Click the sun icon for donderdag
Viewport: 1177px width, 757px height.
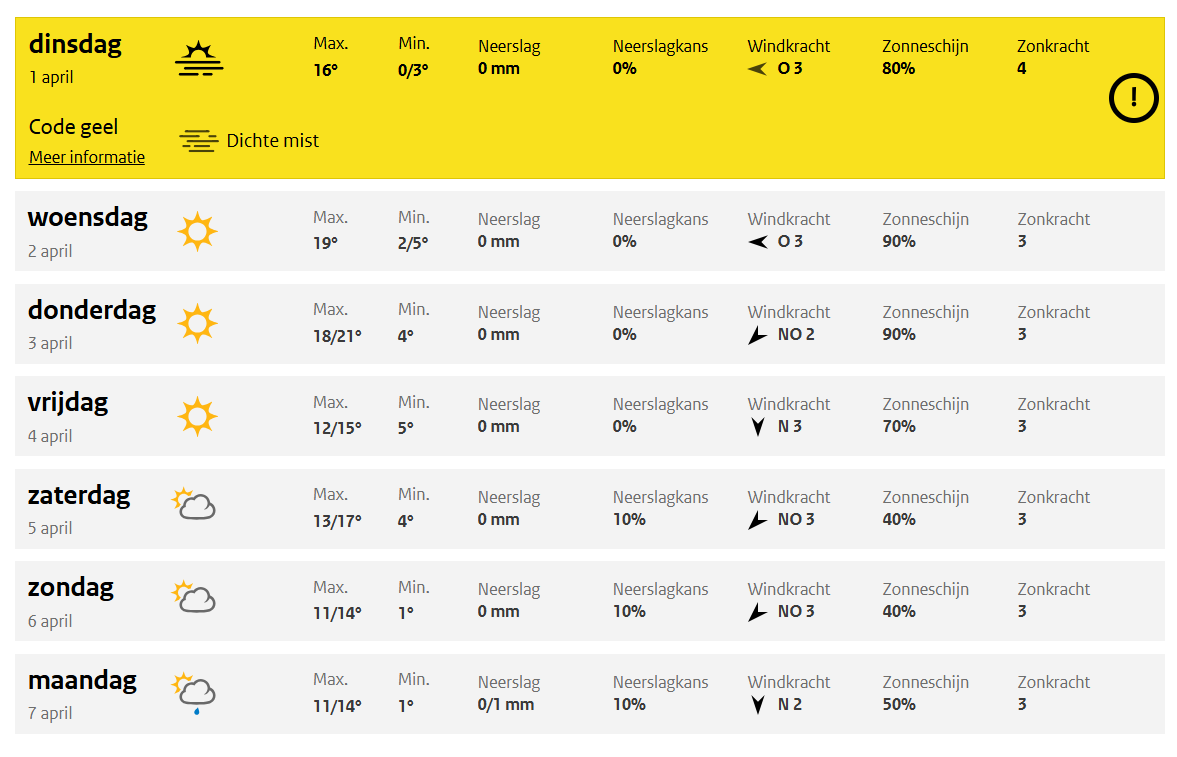(x=197, y=324)
